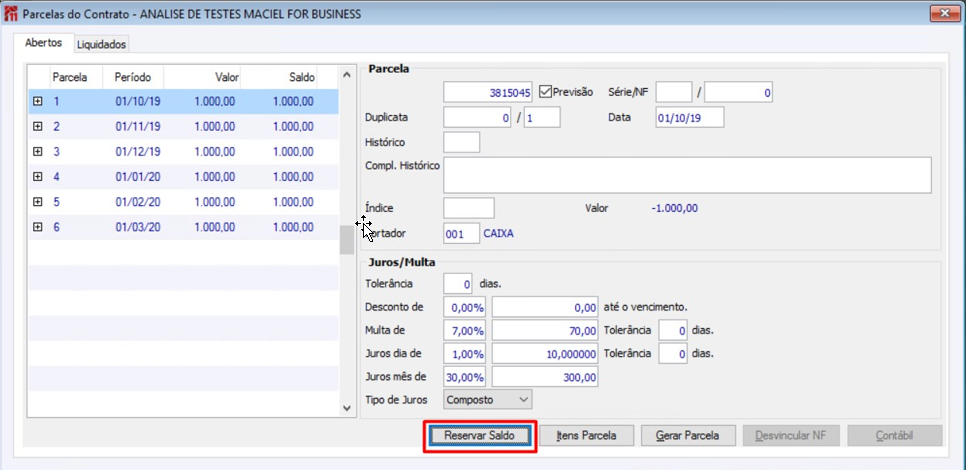
Task: Click the -1.000,00 Valor amount
Action: (675, 208)
